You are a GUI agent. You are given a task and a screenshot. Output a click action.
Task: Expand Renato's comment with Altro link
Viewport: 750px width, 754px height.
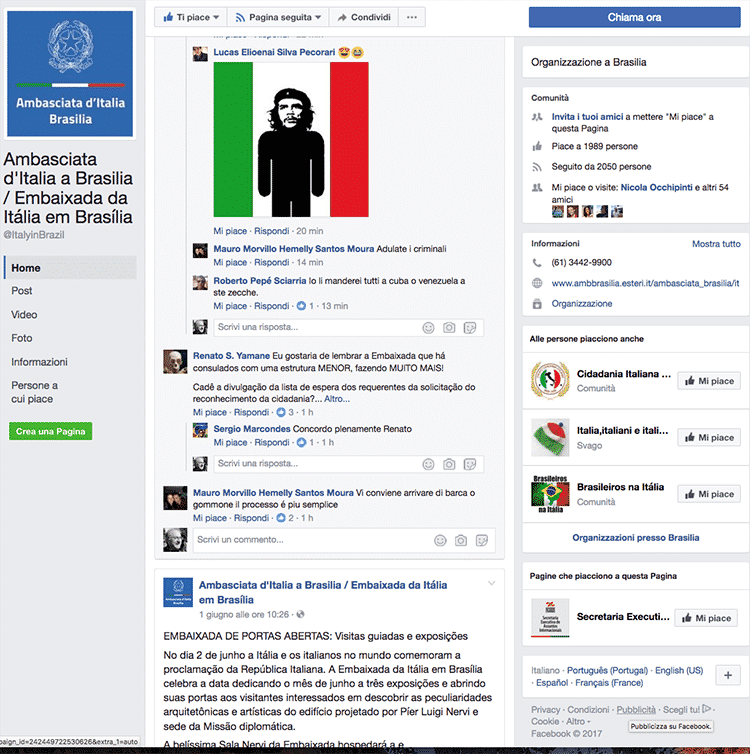point(337,399)
